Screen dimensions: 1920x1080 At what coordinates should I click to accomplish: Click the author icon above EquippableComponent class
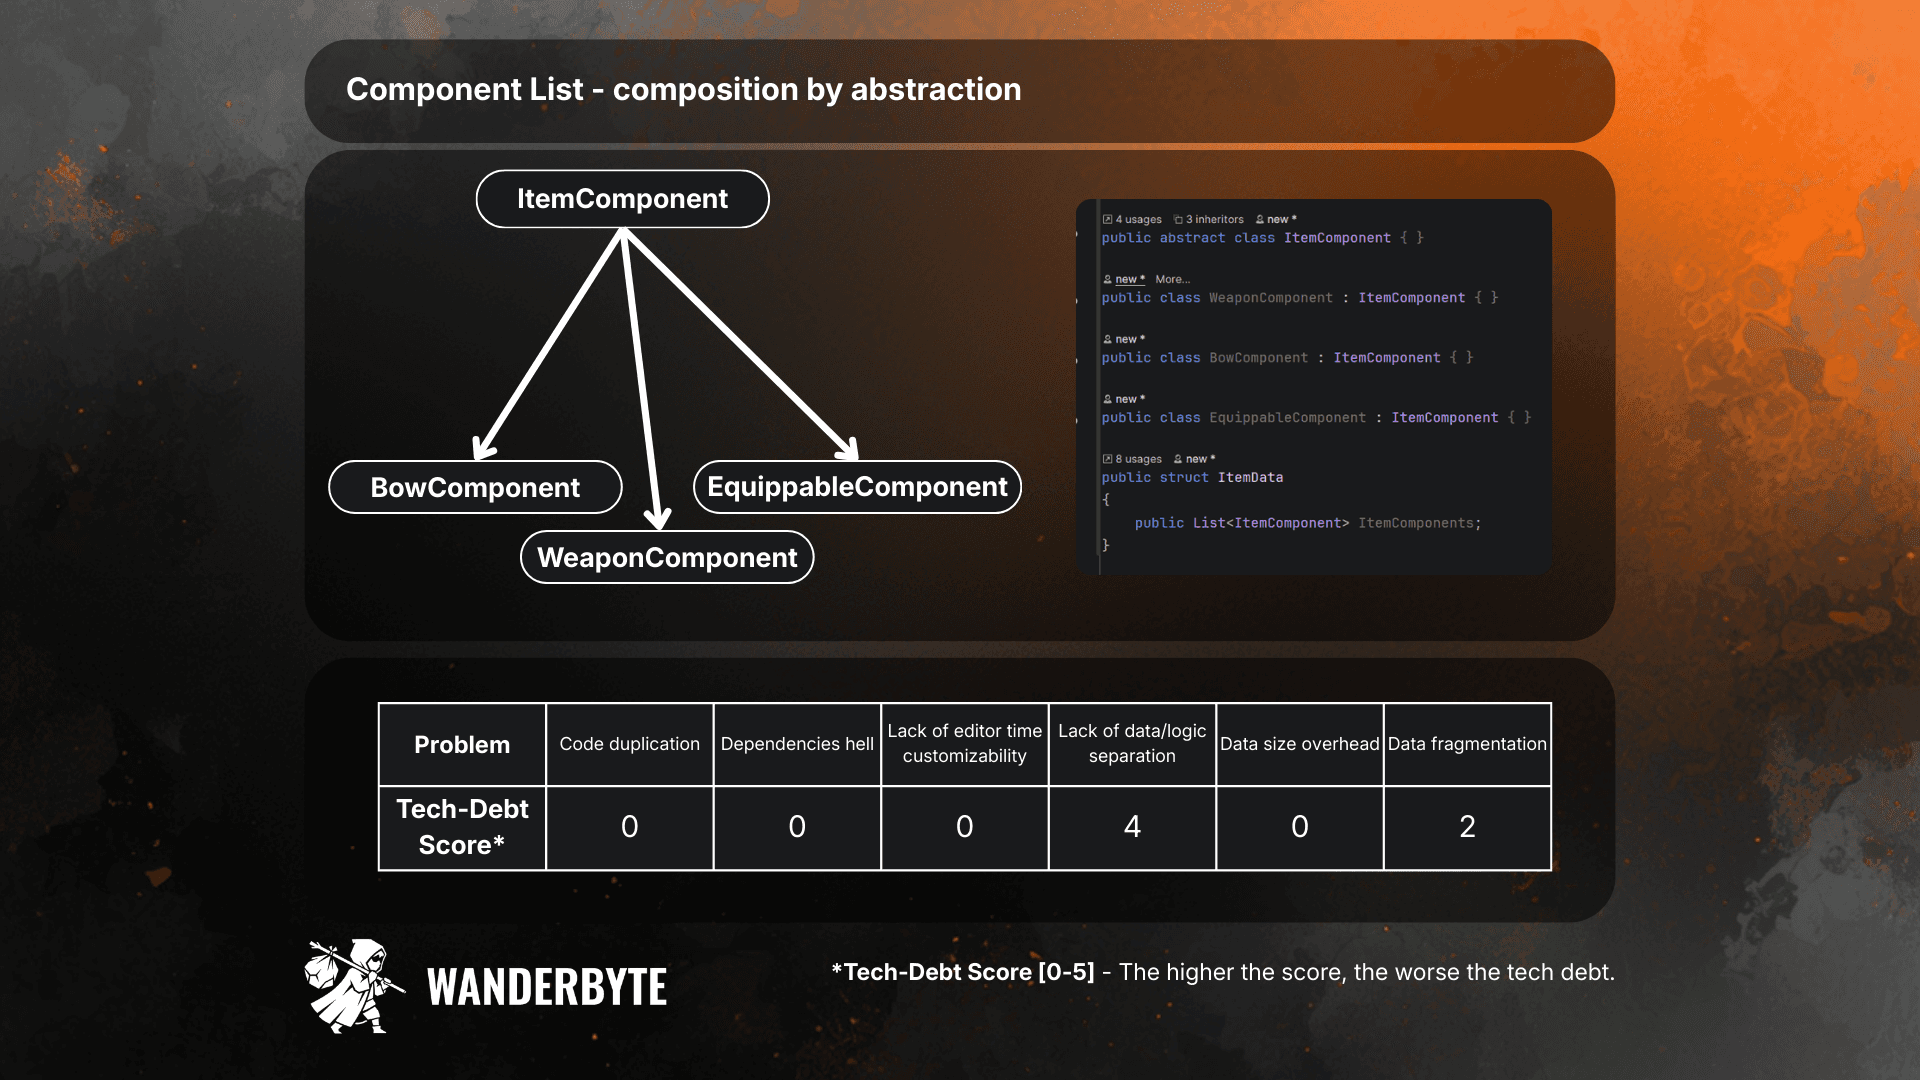(1107, 399)
